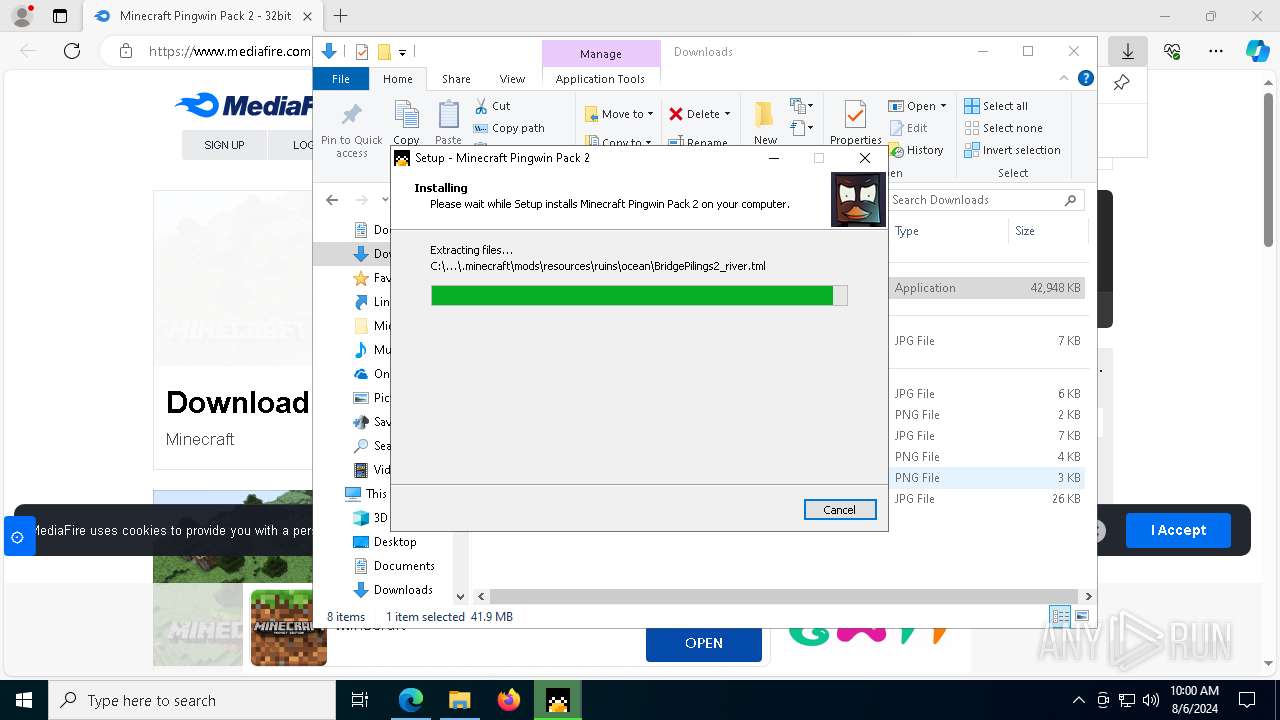The width and height of the screenshot is (1280, 720).
Task: Open the Delete dropdown arrow
Action: [727, 114]
